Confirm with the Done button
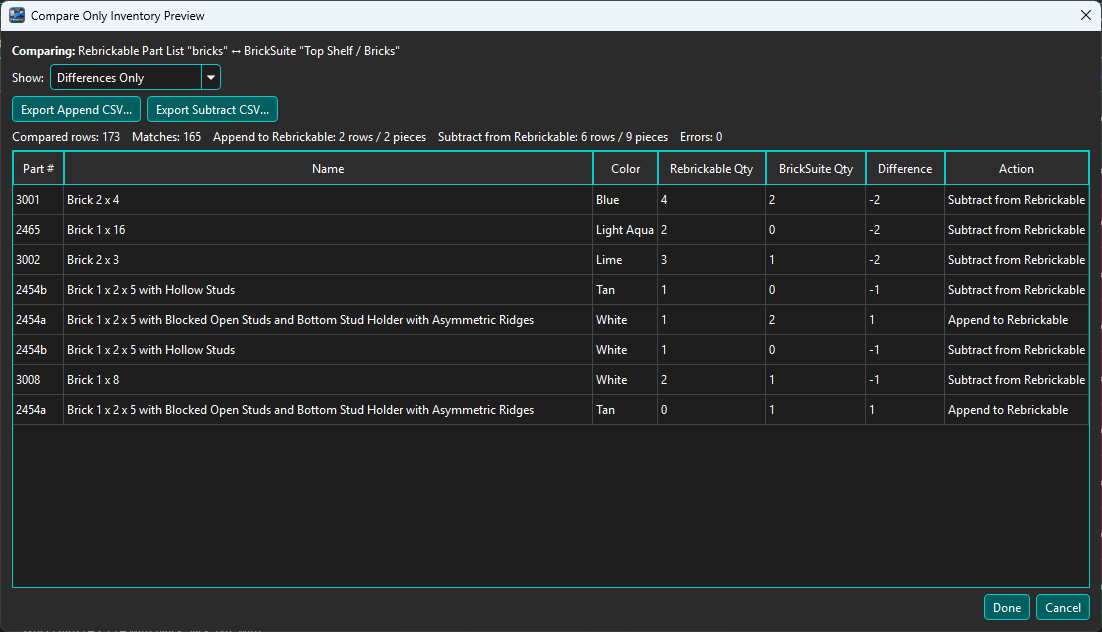Image resolution: width=1102 pixels, height=632 pixels. coord(1006,607)
